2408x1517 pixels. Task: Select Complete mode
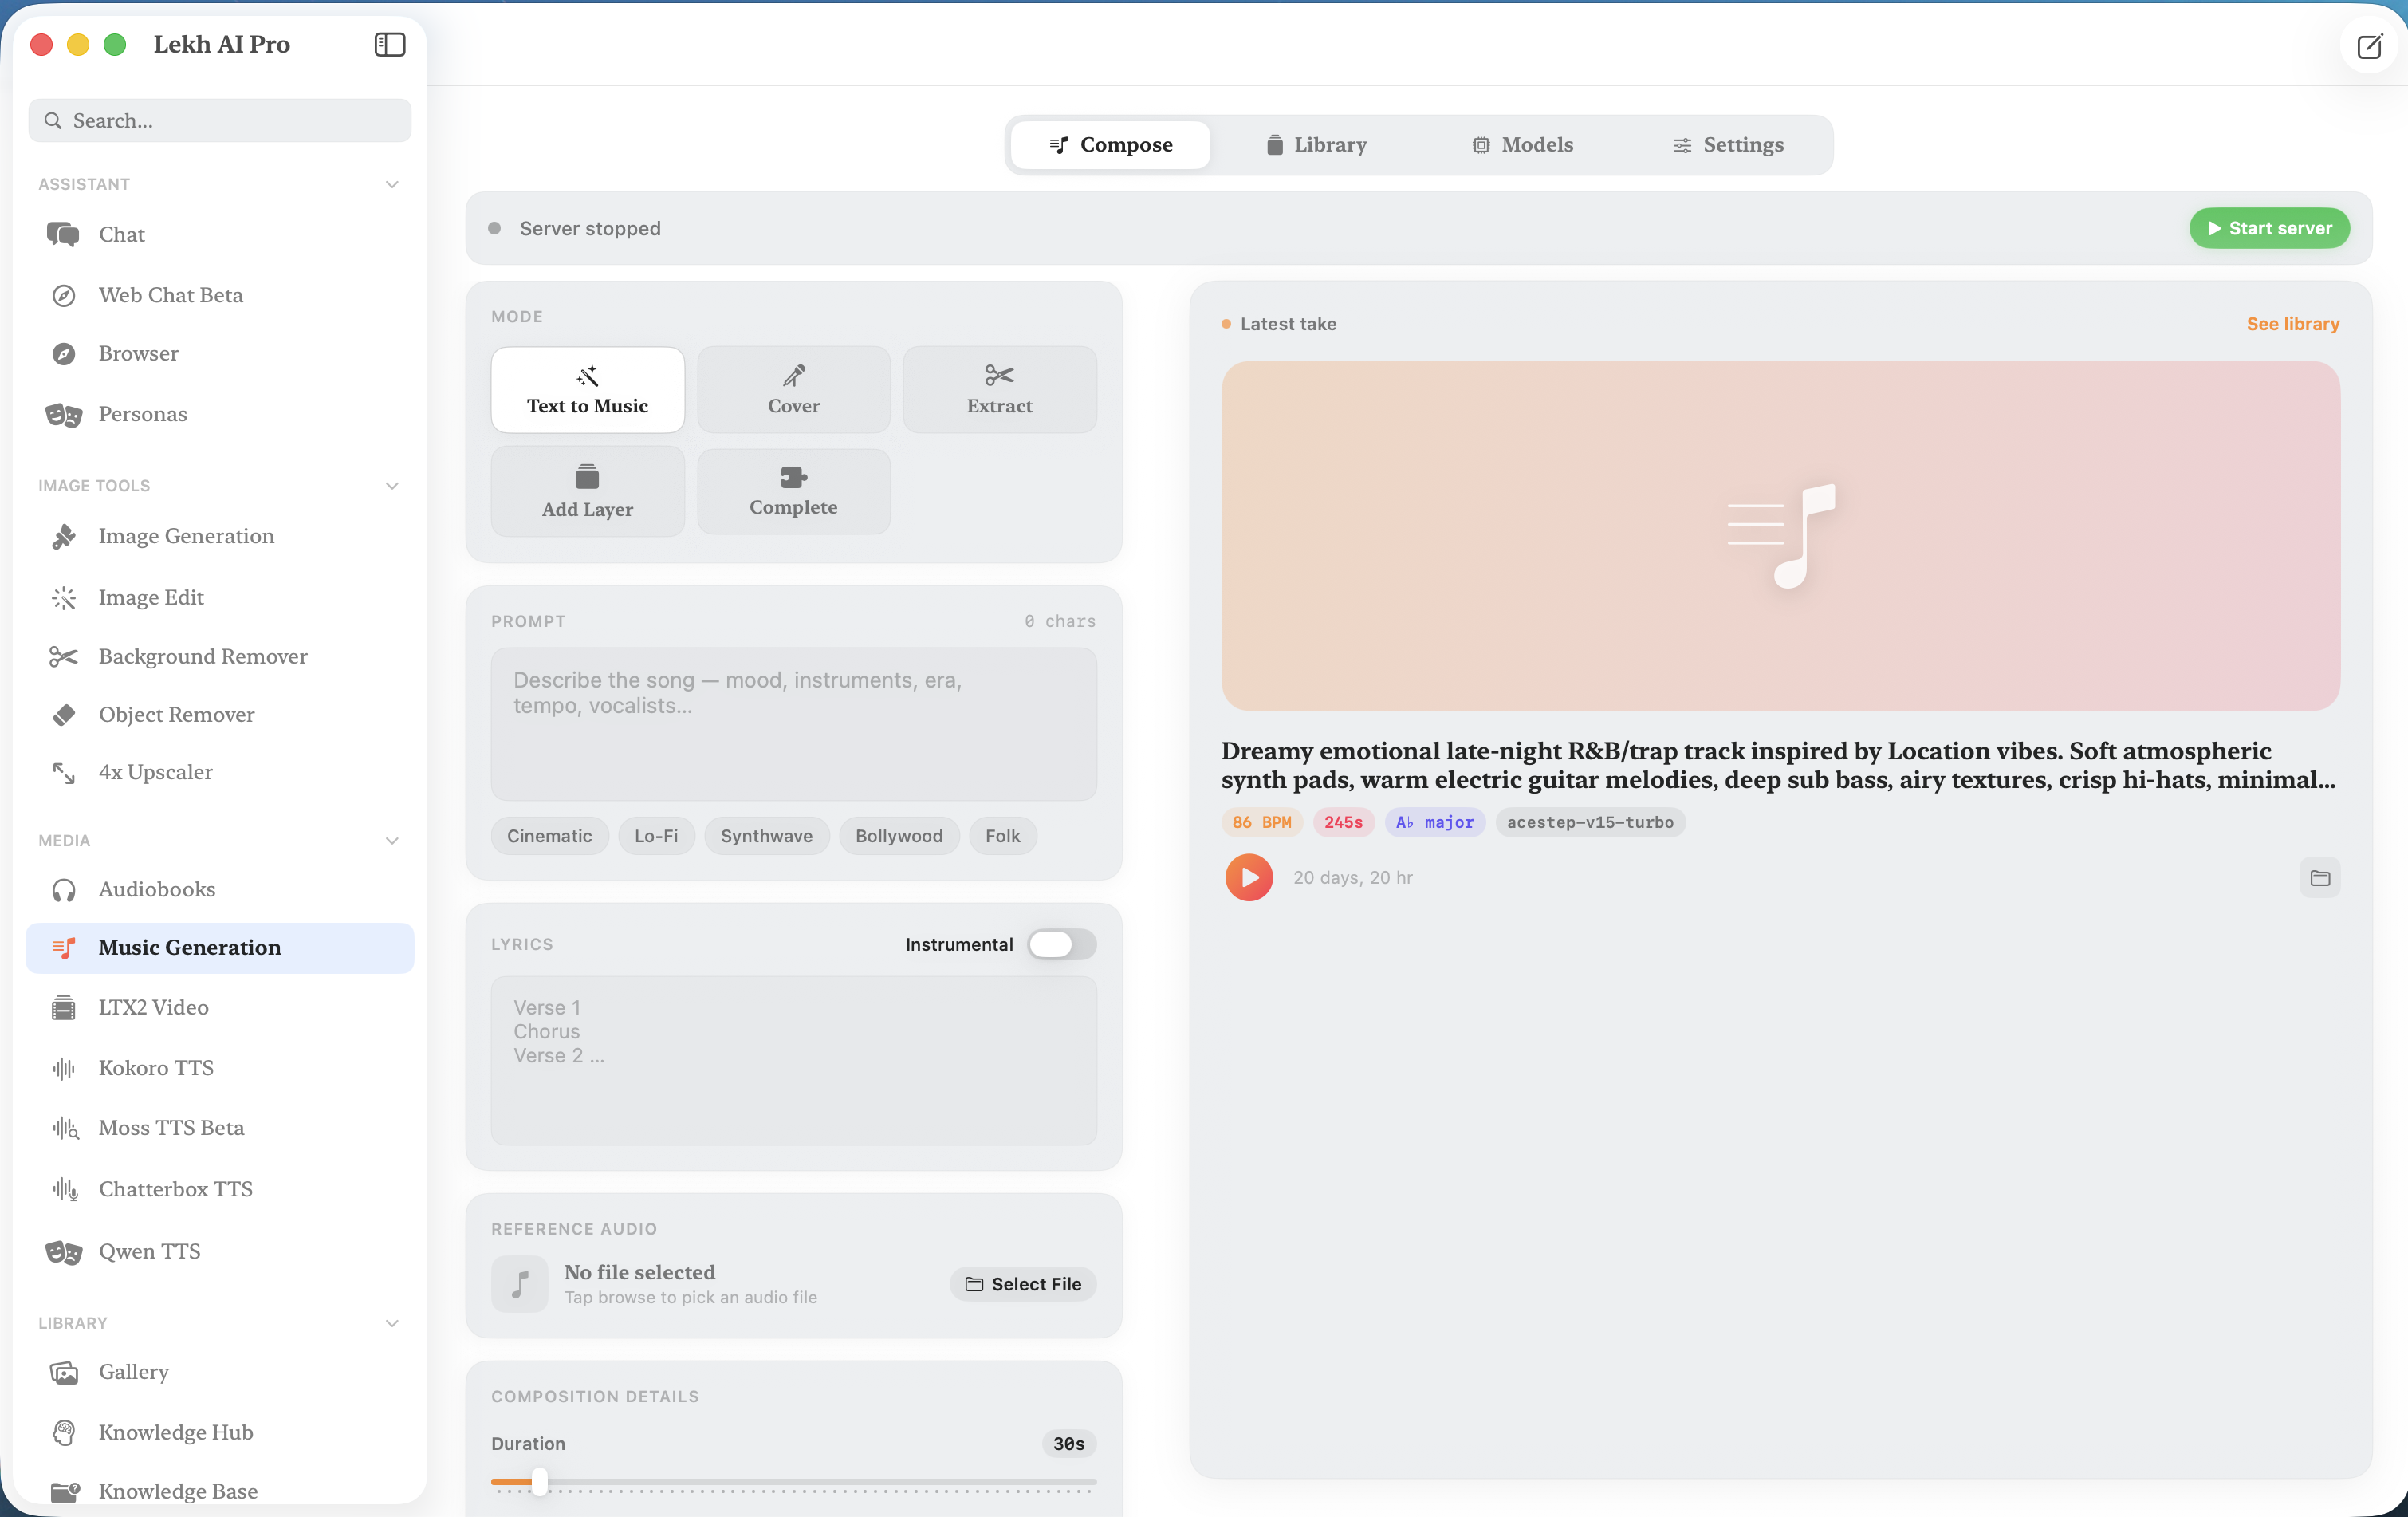click(x=793, y=491)
